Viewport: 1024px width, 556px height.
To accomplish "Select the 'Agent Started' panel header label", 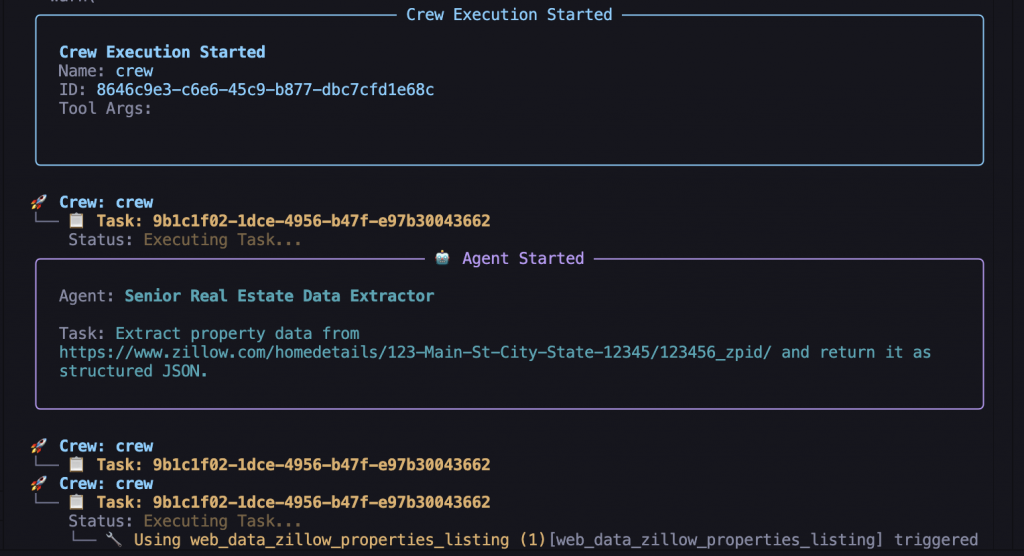I will (522, 258).
